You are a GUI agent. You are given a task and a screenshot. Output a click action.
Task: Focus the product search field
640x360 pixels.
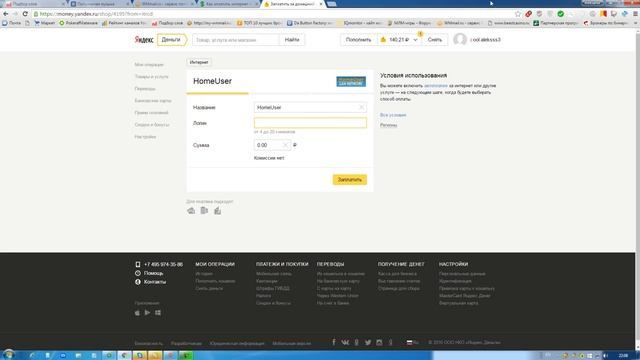pos(236,40)
